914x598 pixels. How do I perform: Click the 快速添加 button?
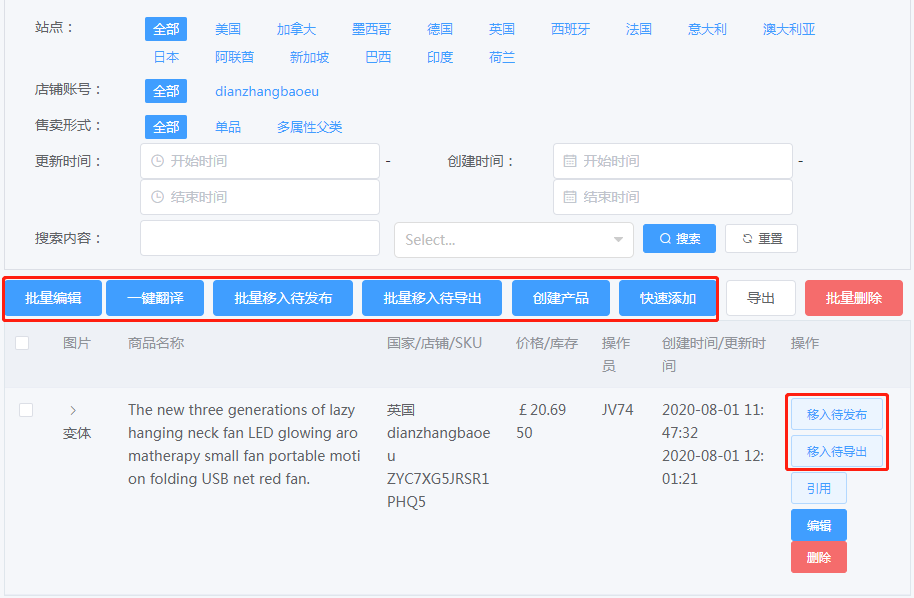coord(667,298)
